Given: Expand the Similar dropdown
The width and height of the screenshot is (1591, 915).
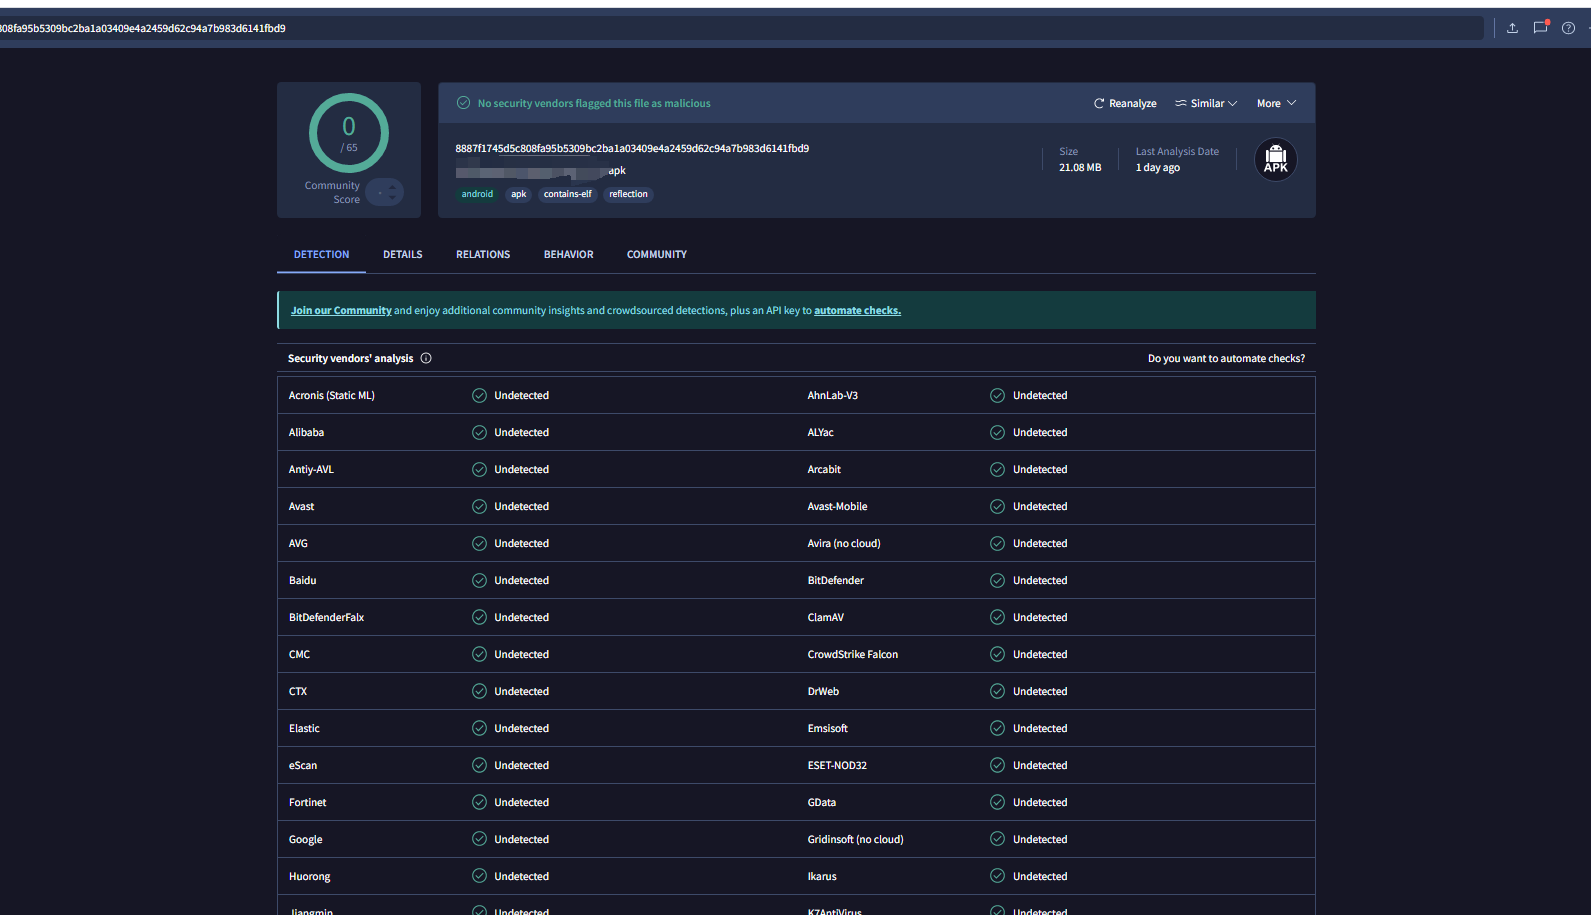Looking at the screenshot, I should click(x=1206, y=103).
